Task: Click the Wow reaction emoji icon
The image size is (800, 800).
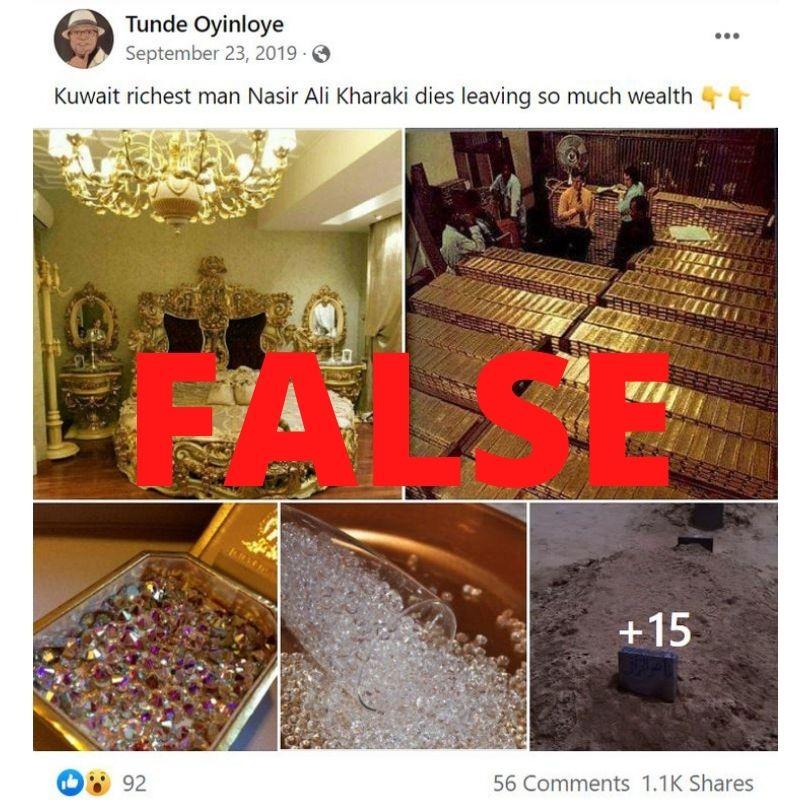Action: click(x=97, y=782)
